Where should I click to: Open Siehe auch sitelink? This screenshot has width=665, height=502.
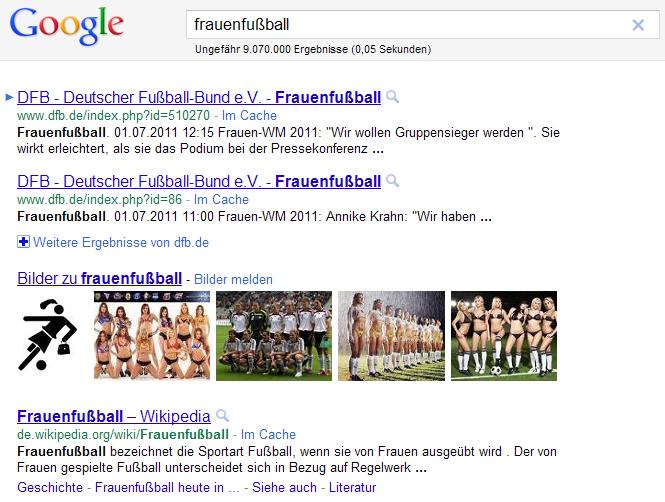[x=284, y=487]
